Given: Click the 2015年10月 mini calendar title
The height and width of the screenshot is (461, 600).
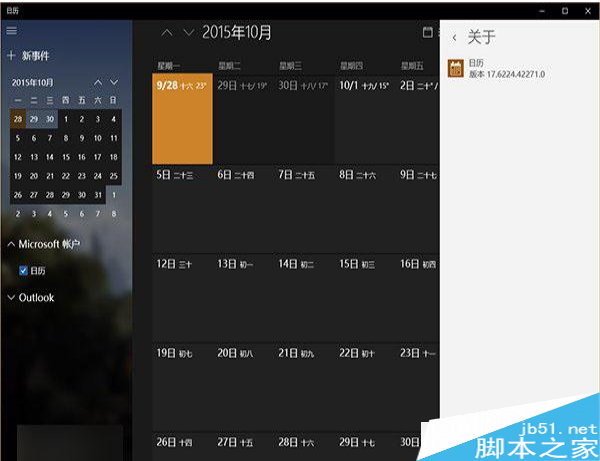Looking at the screenshot, I should pos(33,83).
